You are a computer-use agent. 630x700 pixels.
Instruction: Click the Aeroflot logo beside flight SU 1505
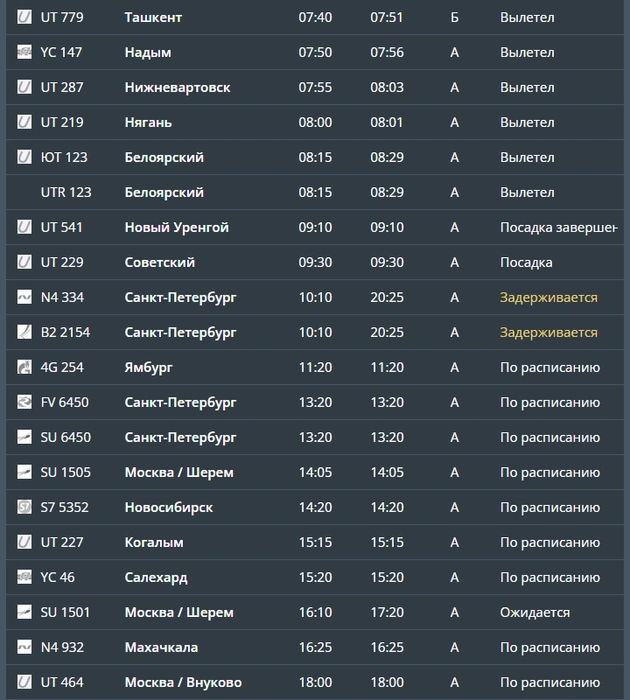24,472
